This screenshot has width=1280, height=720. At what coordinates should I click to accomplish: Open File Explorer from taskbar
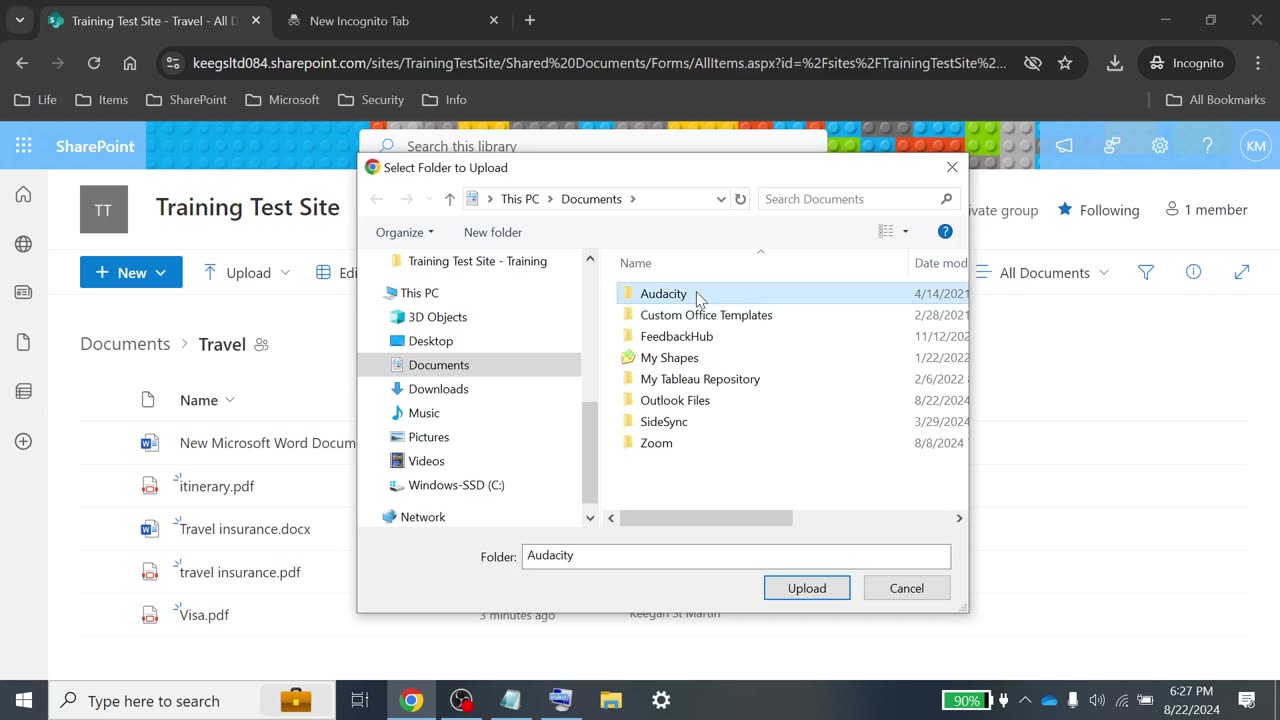point(611,700)
